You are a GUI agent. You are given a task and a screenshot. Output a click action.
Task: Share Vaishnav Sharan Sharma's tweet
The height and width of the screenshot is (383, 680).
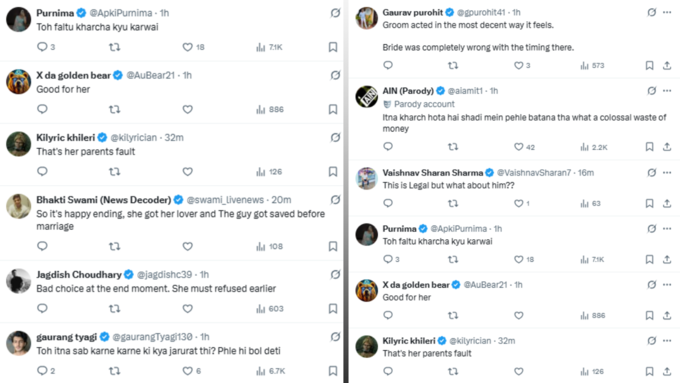point(667,203)
